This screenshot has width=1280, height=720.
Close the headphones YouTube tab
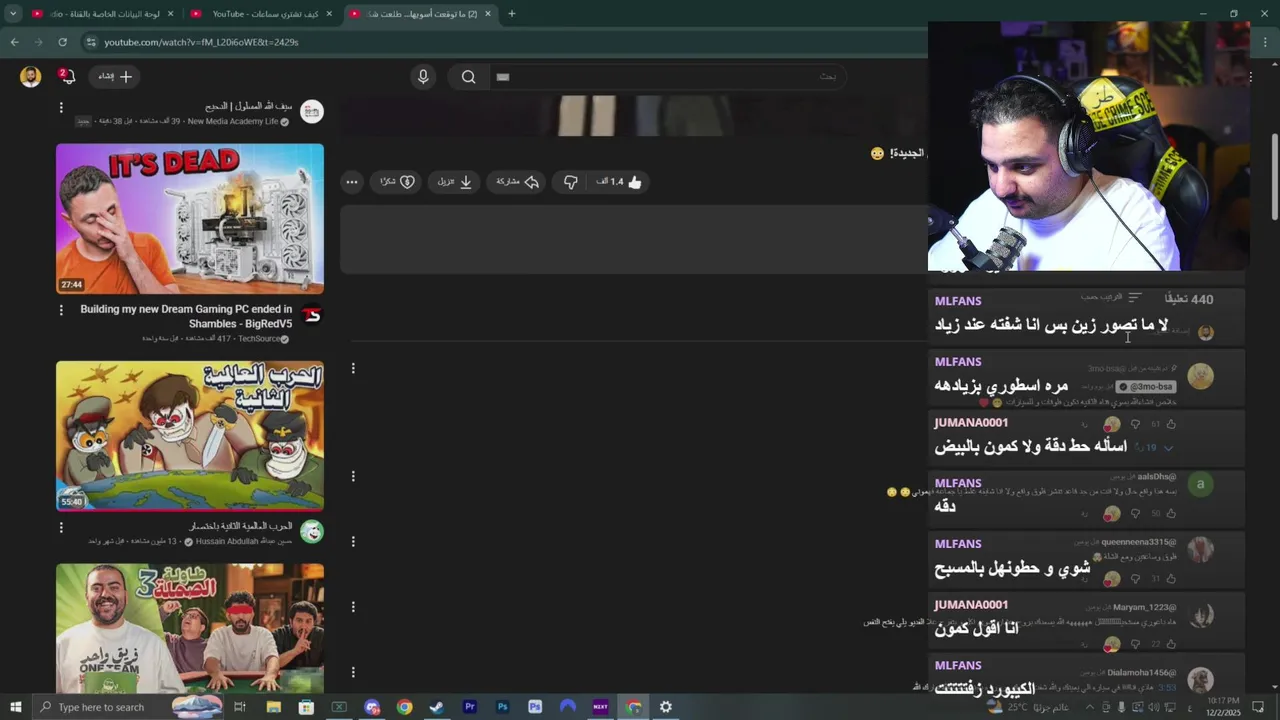pos(329,14)
